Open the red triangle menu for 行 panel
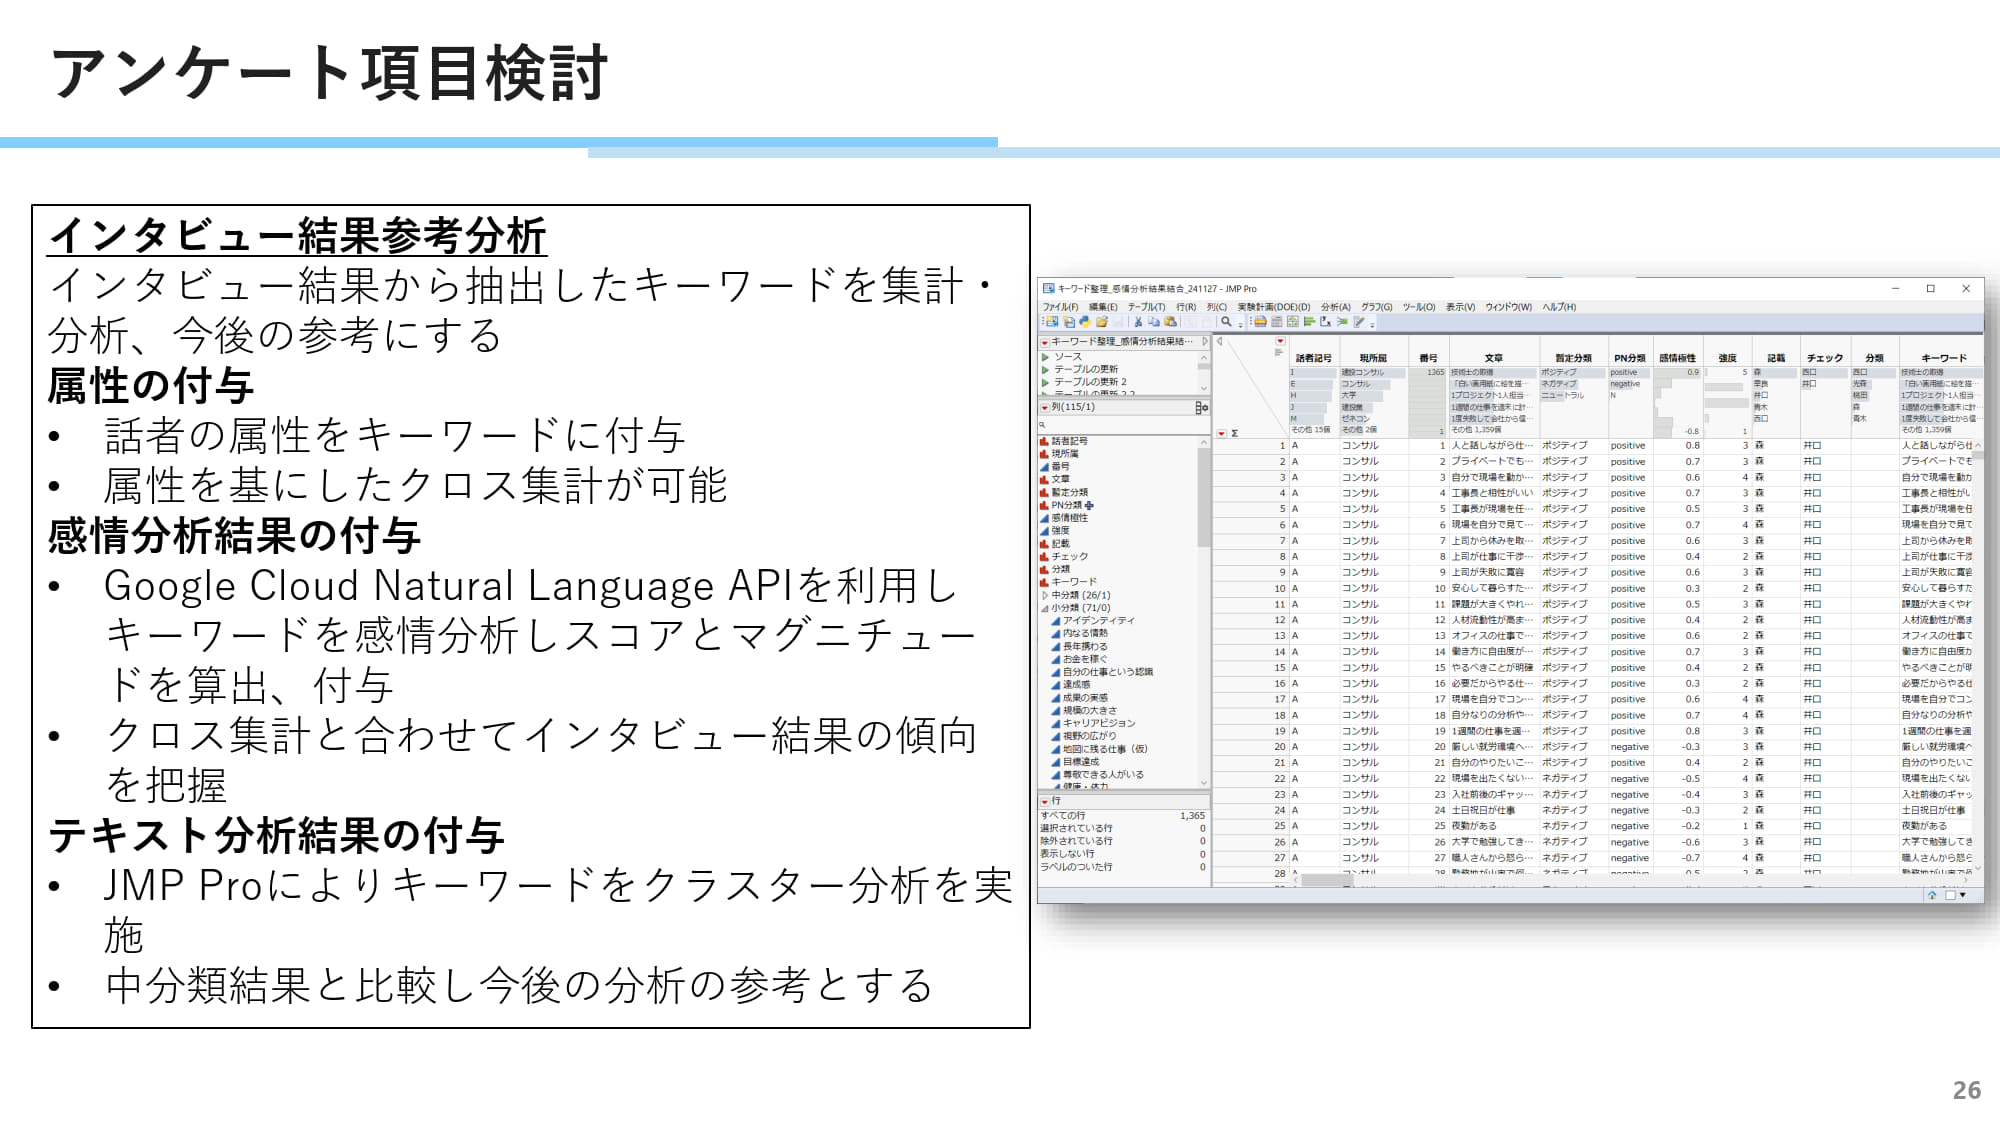This screenshot has height=1125, width=2000. tap(1045, 801)
